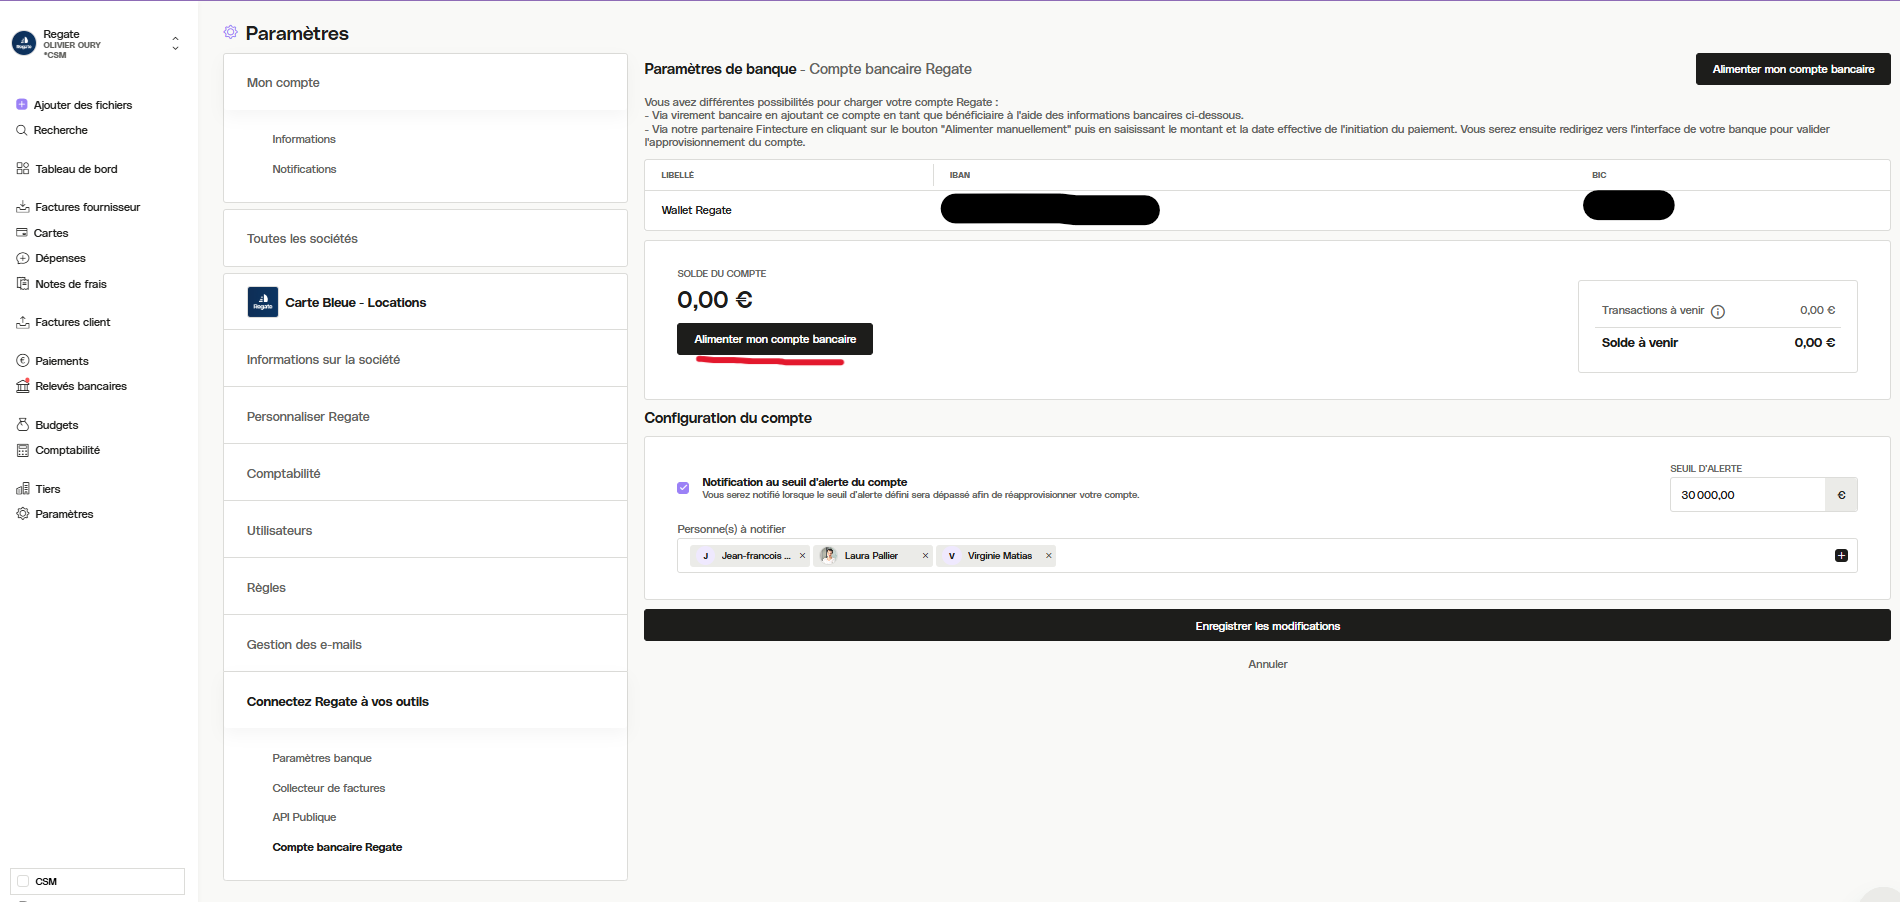Click the Paiements euro icon
This screenshot has width=1900, height=902.
[22, 360]
